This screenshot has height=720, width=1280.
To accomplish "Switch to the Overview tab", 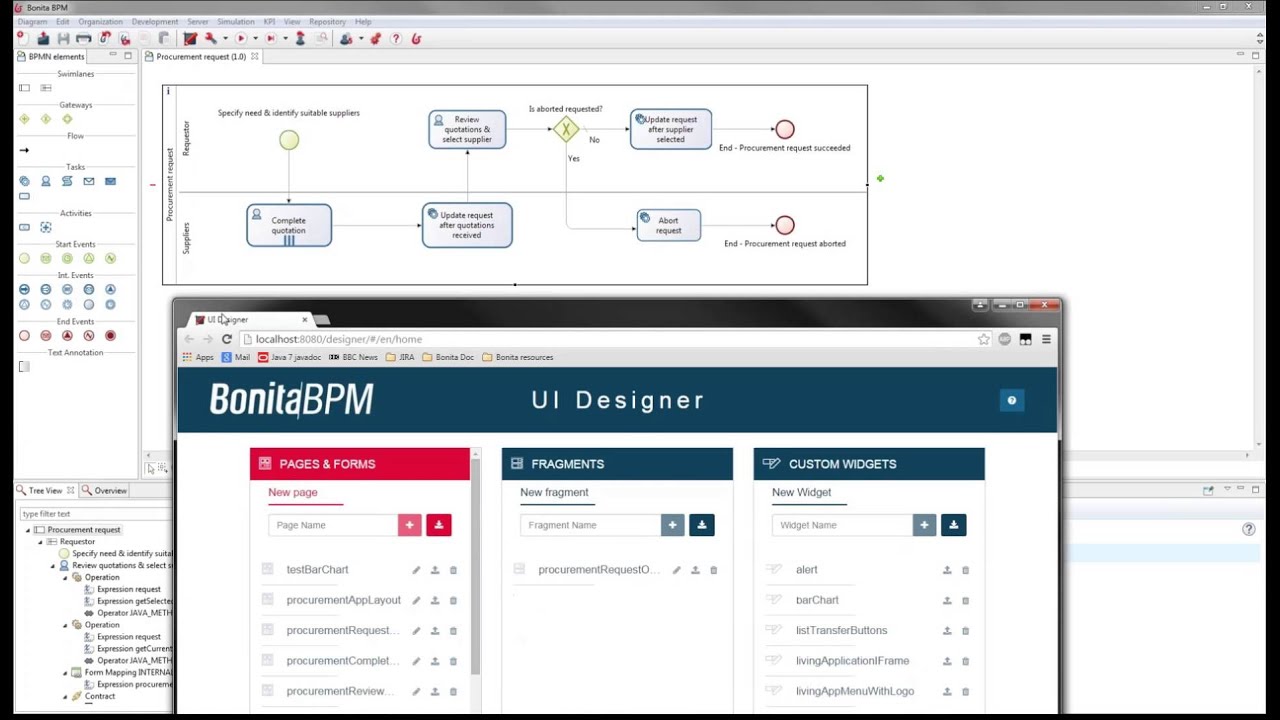I will coord(104,491).
